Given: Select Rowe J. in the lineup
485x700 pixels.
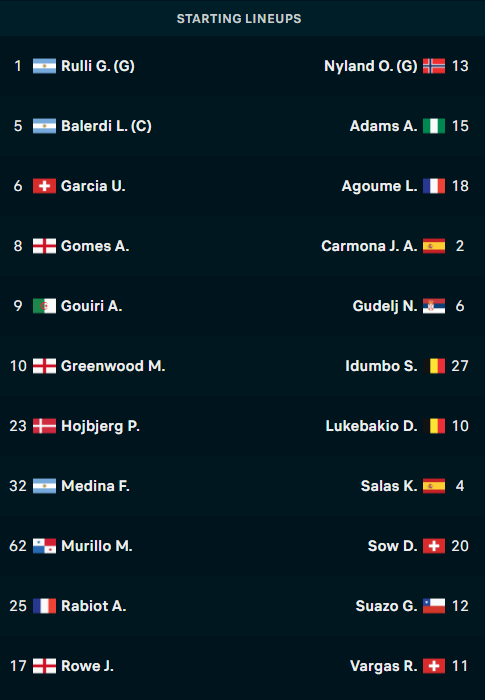Looking at the screenshot, I should (87, 666).
